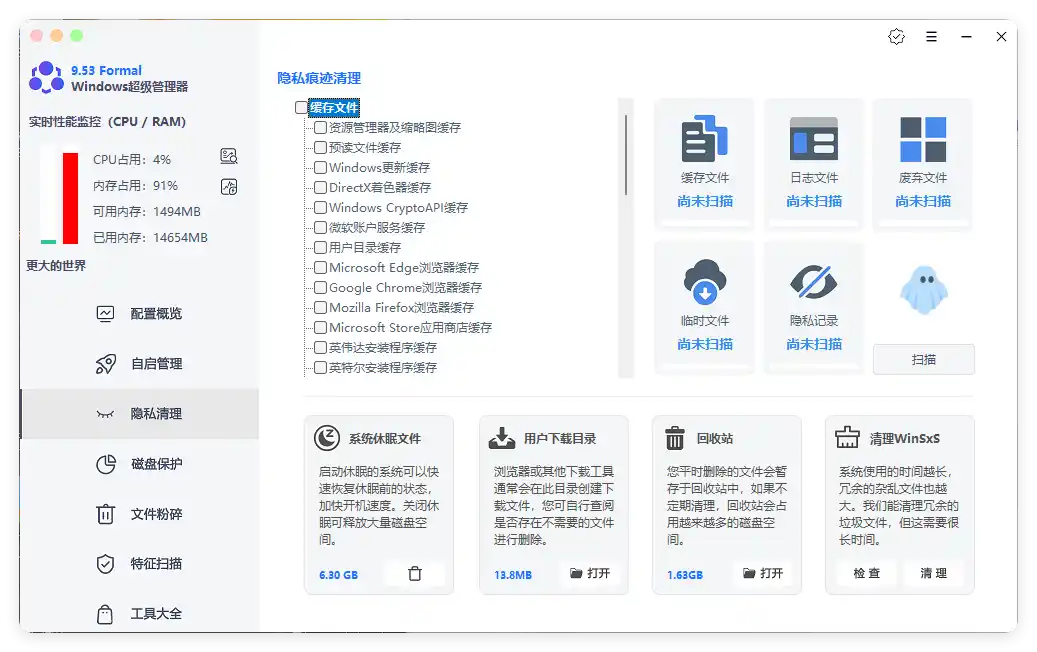Open 配置概览 in the sidebar

click(x=140, y=313)
